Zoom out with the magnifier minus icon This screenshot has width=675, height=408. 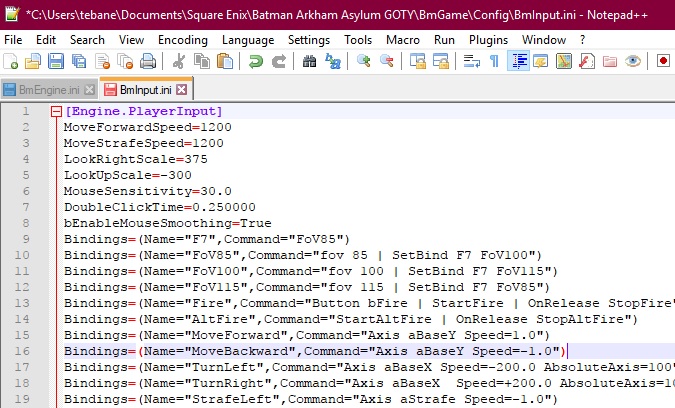click(x=387, y=61)
